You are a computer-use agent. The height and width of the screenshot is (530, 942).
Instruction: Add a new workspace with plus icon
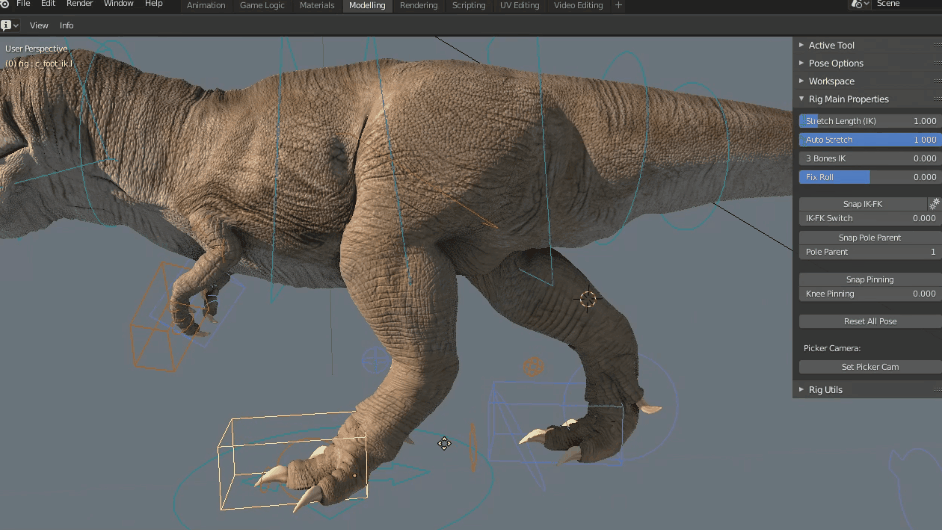[x=618, y=5]
